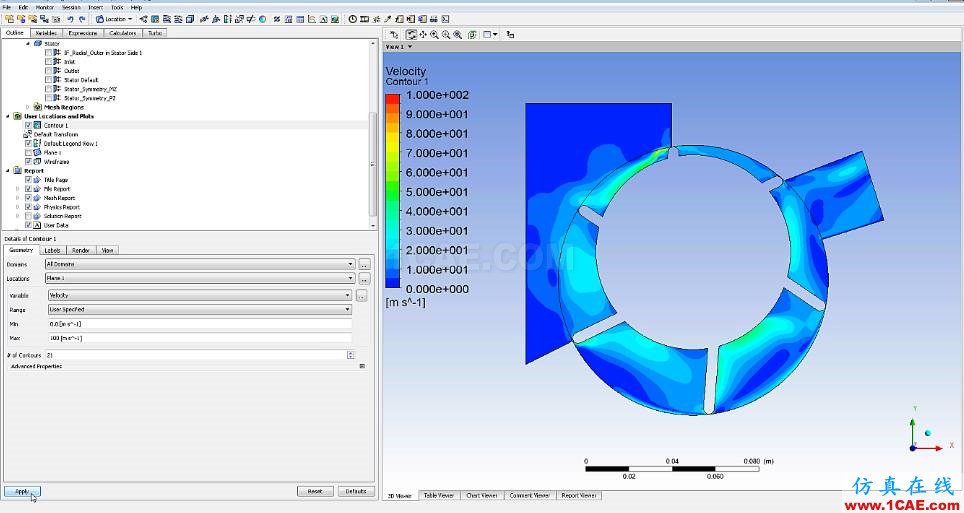Expand the Mesh Regions tree node
This screenshot has width=964, height=513.
[x=28, y=107]
